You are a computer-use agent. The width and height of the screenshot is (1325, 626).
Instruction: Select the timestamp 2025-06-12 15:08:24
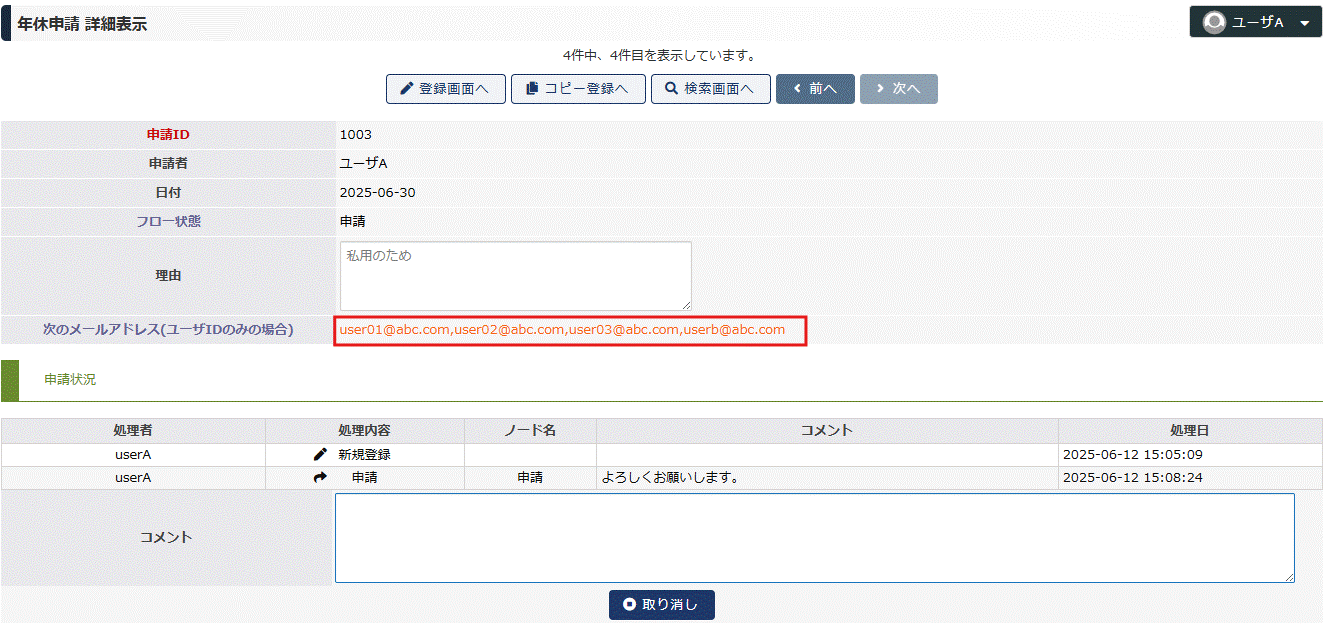pyautogui.click(x=1133, y=478)
